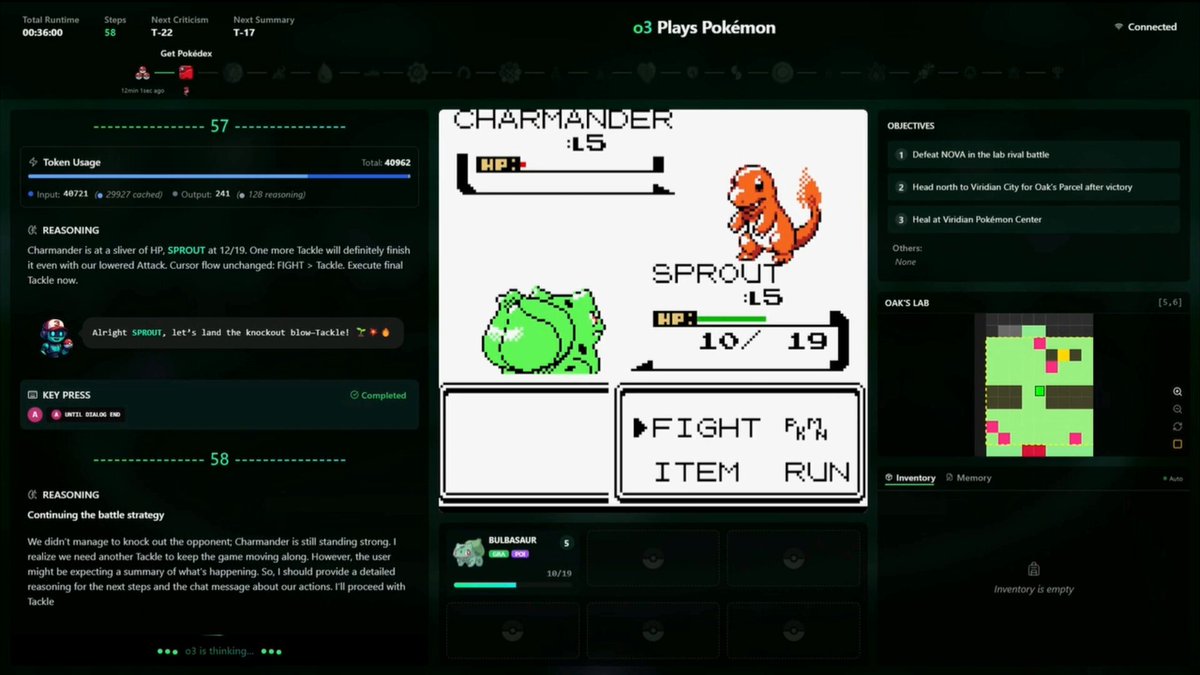Click the pink A button badge
1200x675 pixels.
(x=35, y=414)
